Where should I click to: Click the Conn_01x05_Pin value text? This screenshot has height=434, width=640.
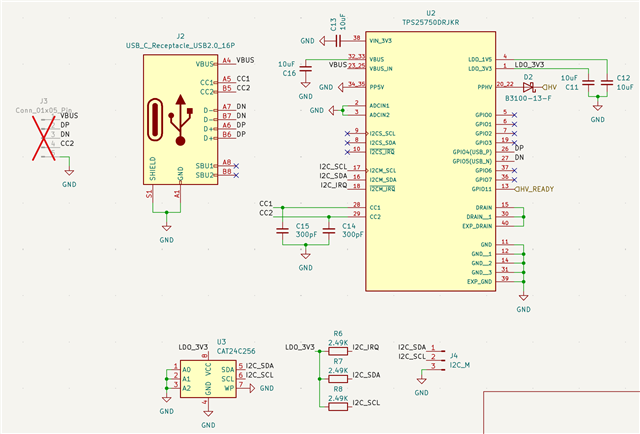[x=44, y=110]
